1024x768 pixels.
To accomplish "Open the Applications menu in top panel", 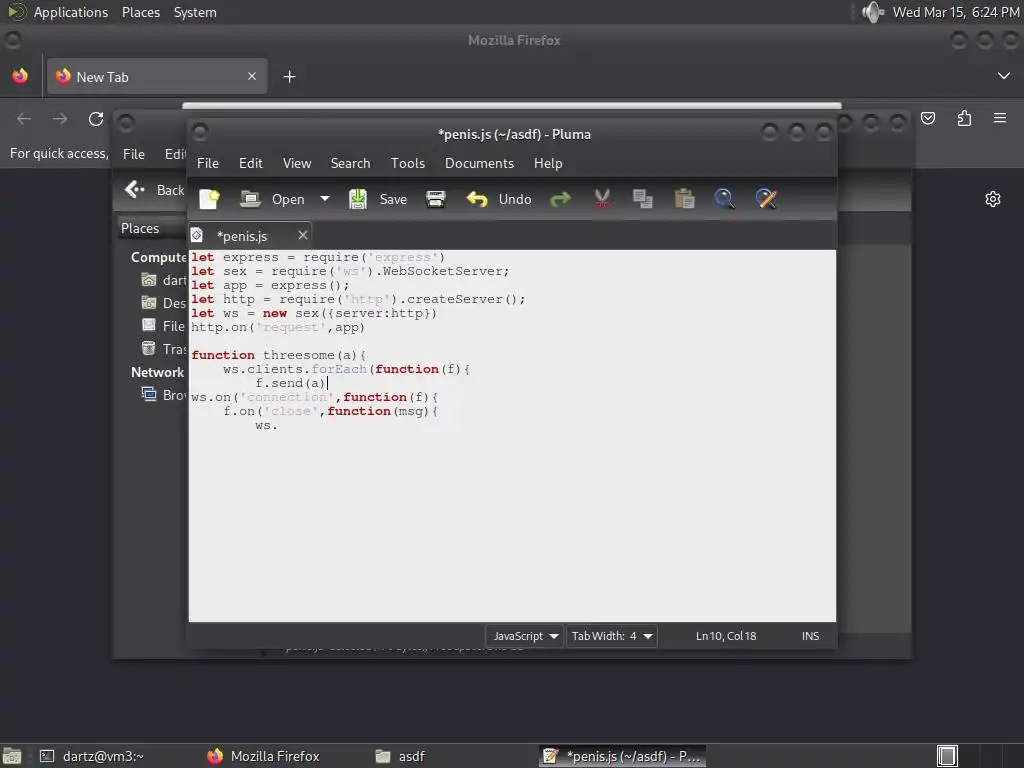I will (x=71, y=12).
